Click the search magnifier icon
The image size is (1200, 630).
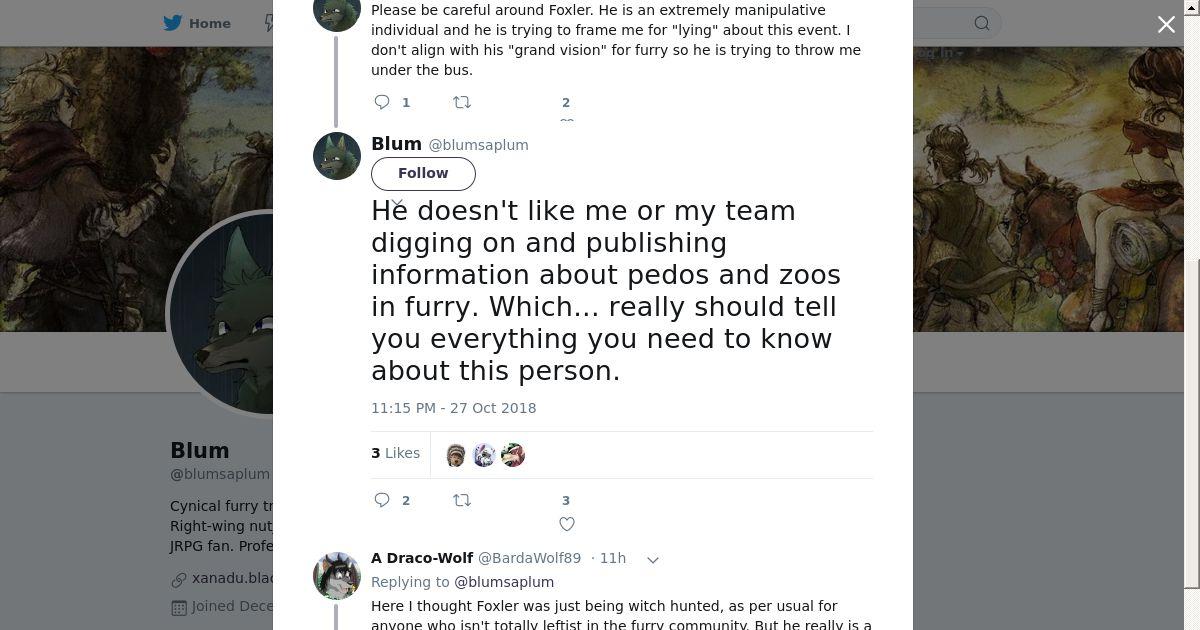click(x=982, y=23)
